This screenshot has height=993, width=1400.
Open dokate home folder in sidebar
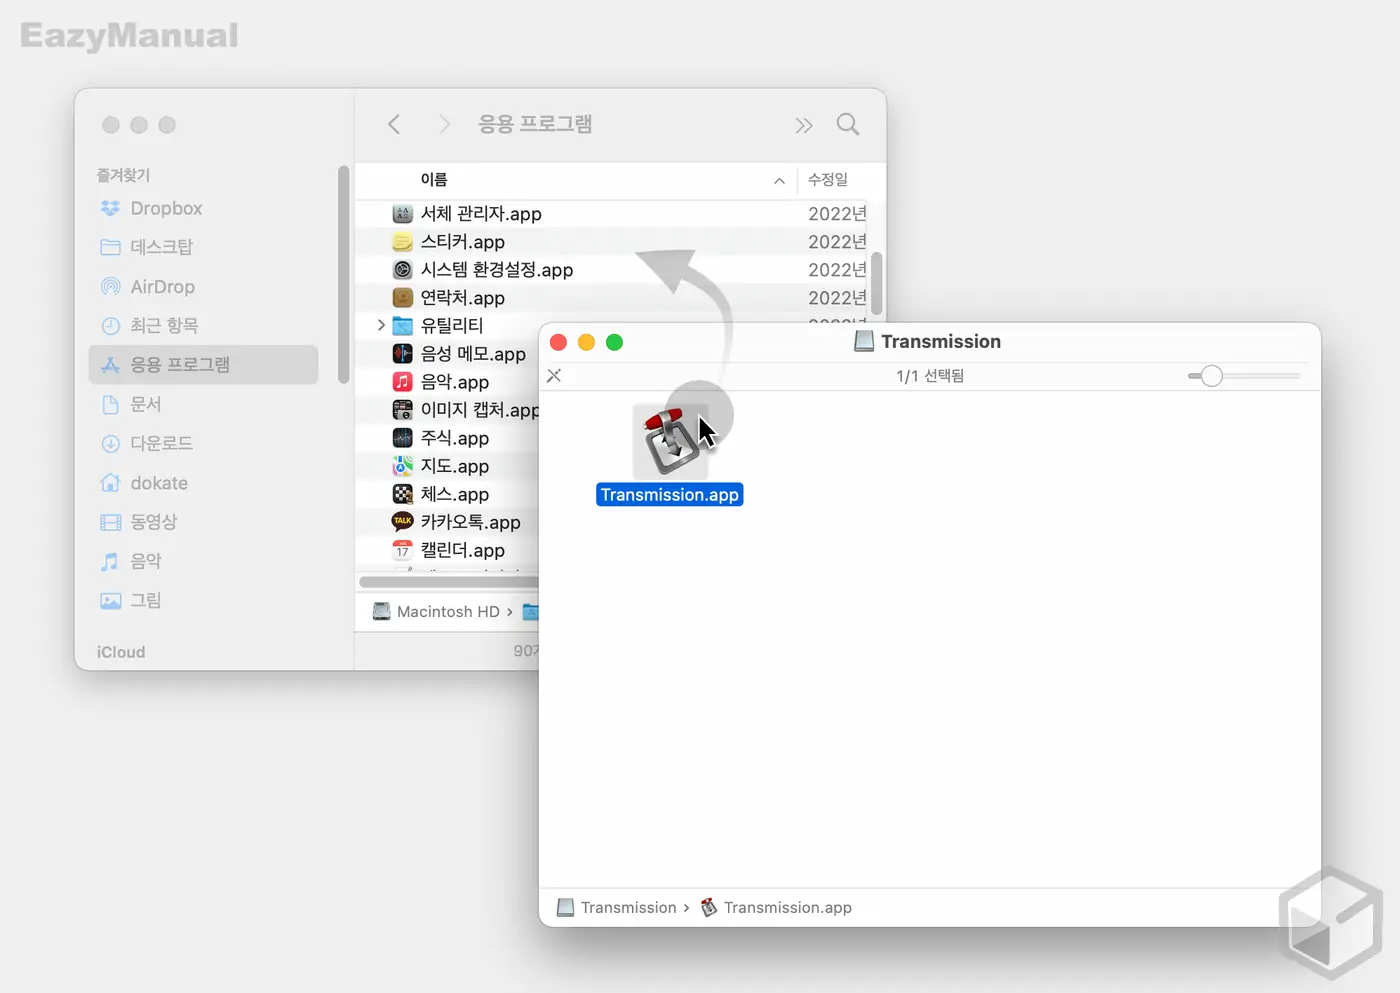click(x=159, y=483)
